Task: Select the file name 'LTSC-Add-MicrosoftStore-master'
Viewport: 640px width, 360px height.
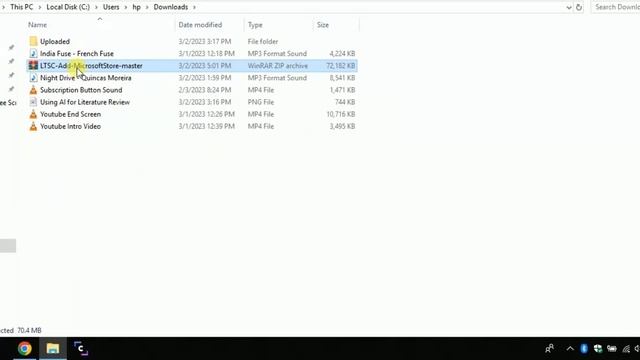Action: 91,66
